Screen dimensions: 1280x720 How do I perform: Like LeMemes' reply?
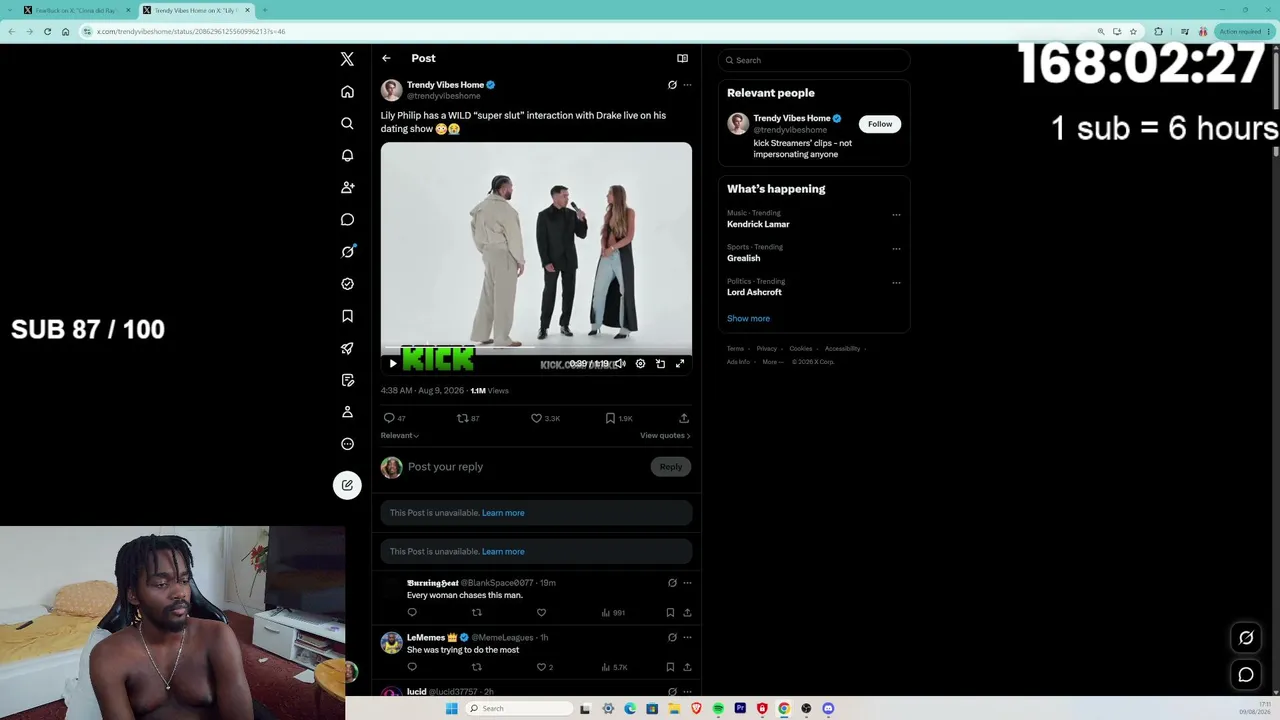[x=545, y=667]
